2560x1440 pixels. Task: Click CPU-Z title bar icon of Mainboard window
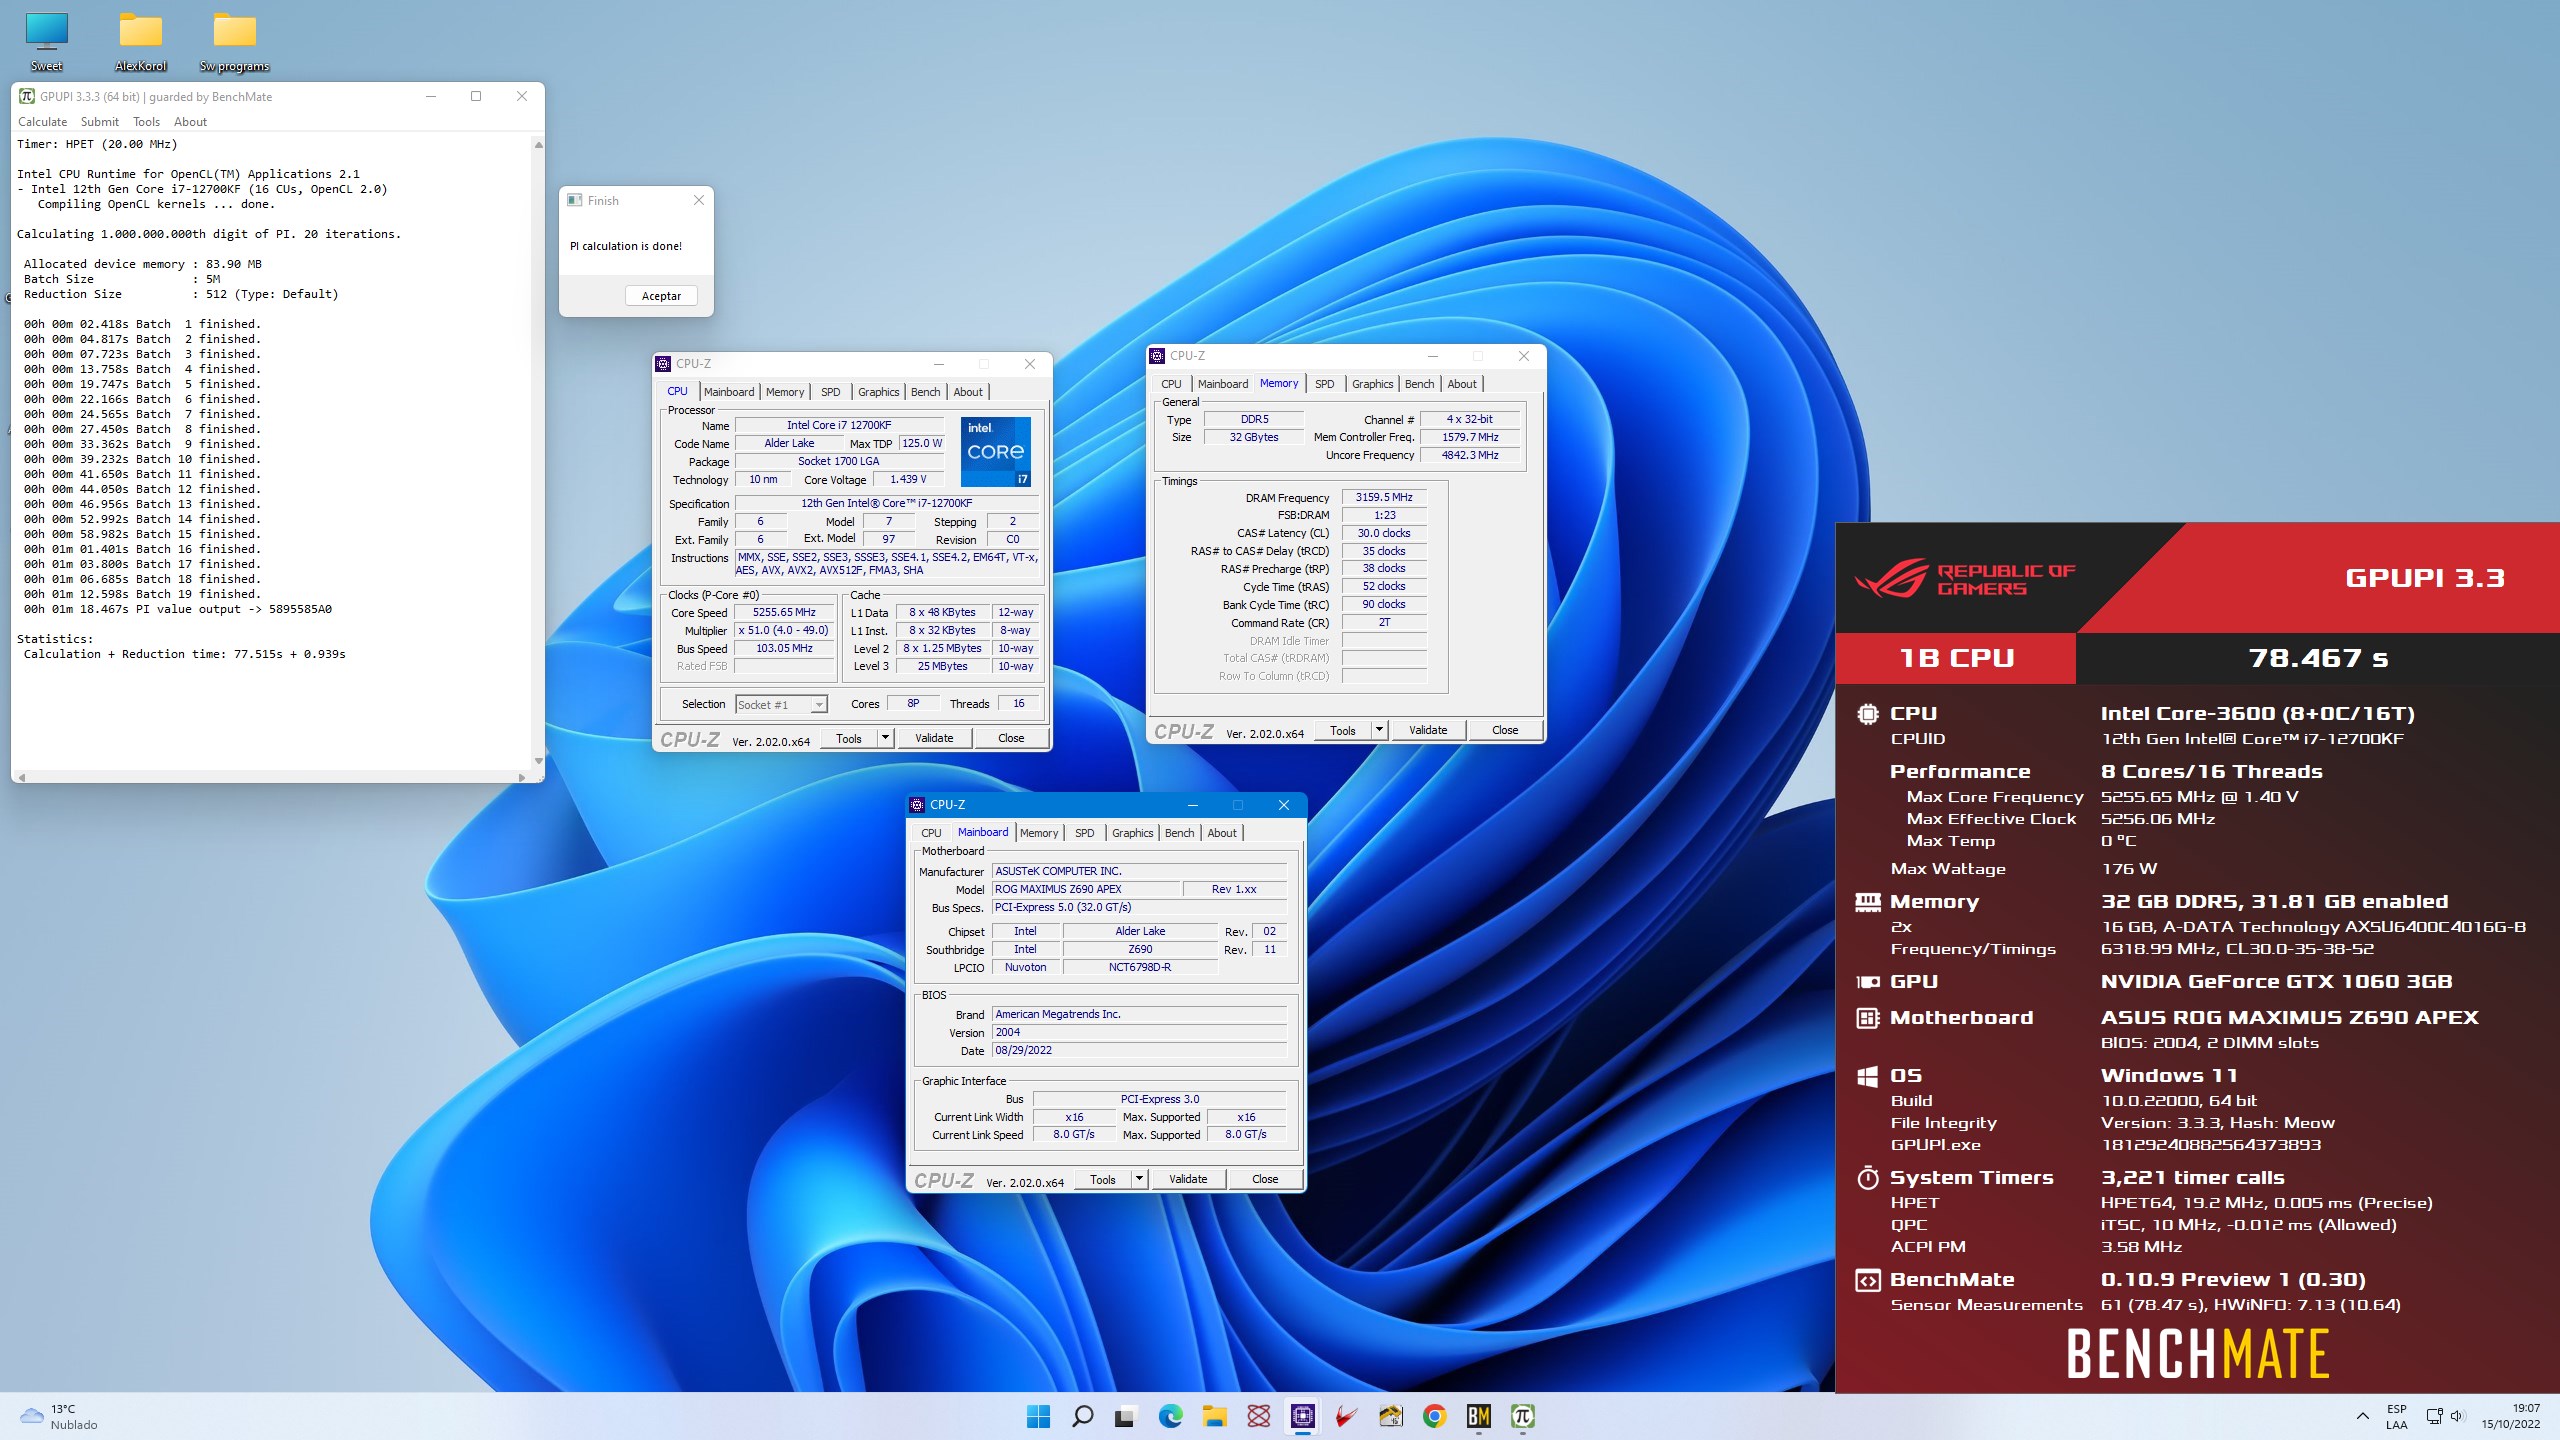click(x=917, y=805)
